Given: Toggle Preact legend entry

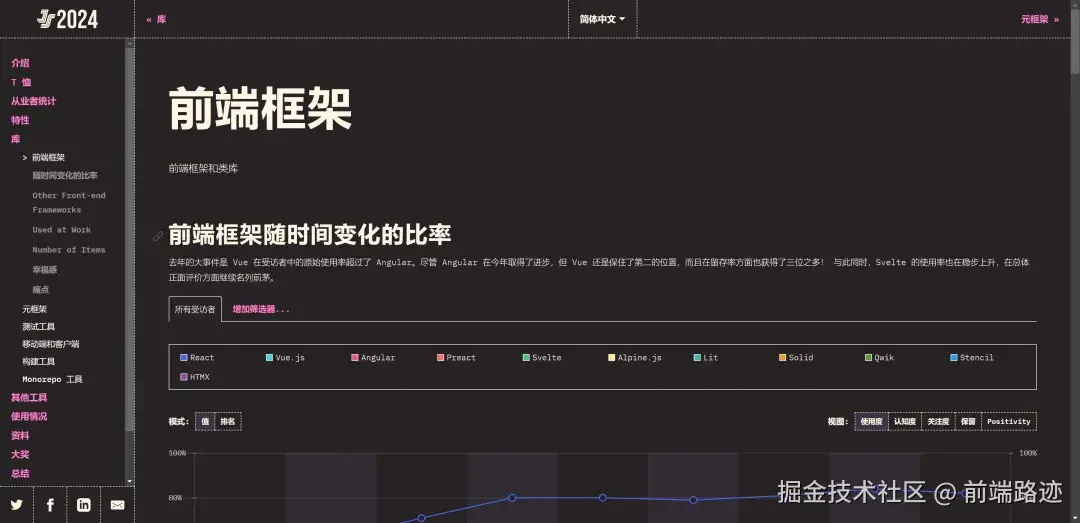Looking at the screenshot, I should 457,358.
